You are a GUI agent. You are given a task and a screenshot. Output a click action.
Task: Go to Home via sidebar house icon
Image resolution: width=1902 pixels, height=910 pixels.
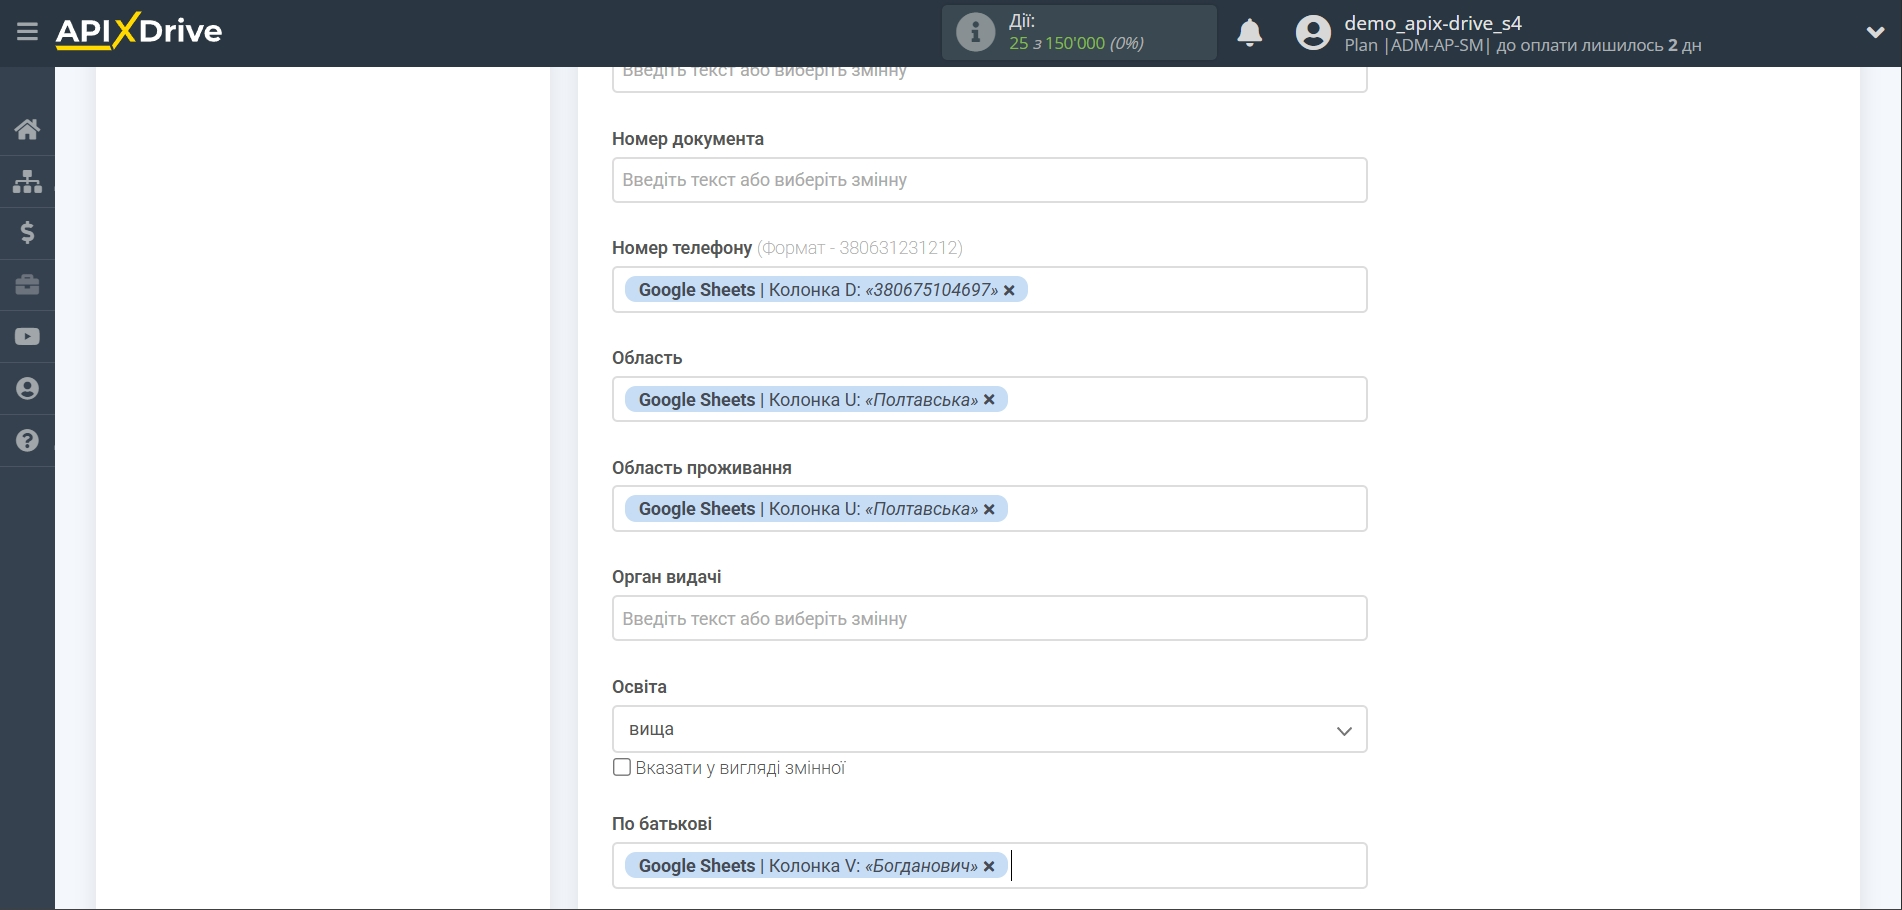[27, 129]
